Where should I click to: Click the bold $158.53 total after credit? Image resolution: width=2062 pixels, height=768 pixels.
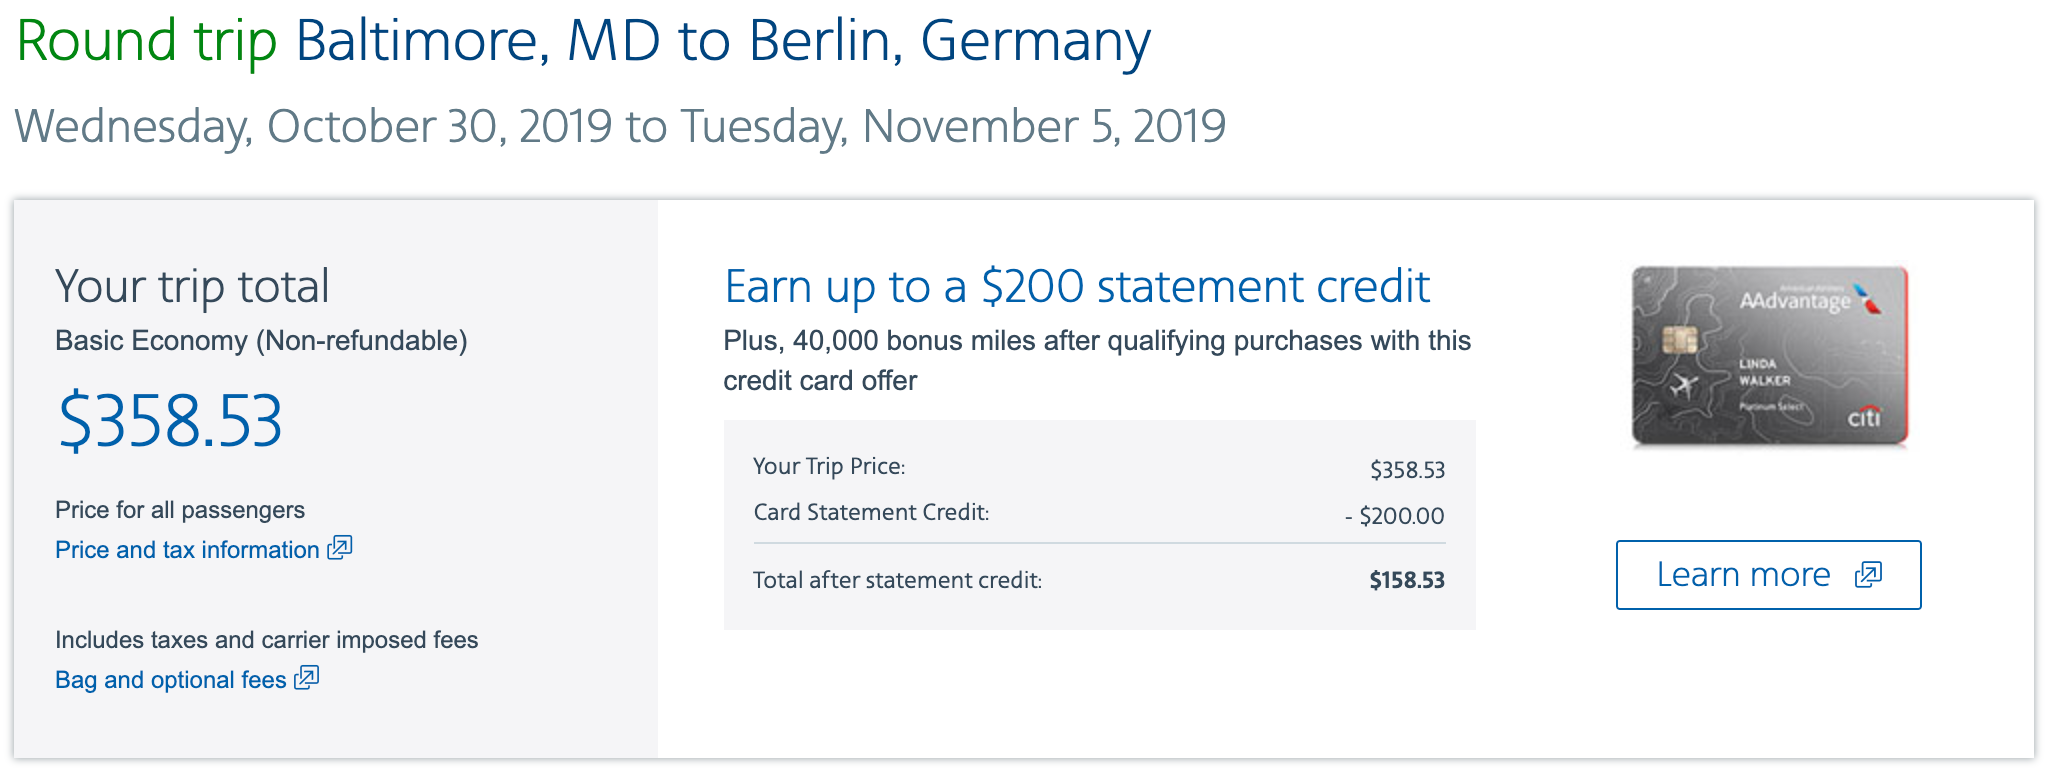click(1406, 581)
